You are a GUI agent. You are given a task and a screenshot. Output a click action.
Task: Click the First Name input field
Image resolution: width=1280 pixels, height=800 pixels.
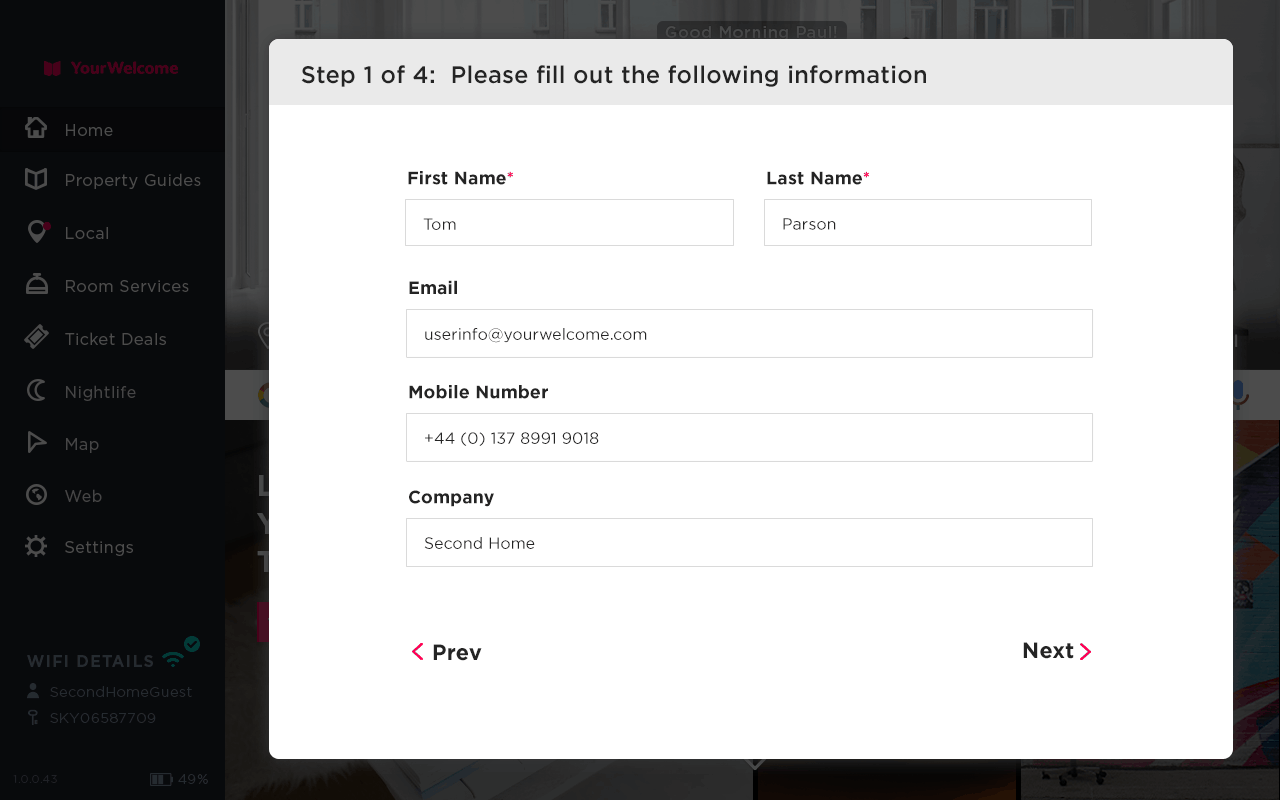pos(569,223)
